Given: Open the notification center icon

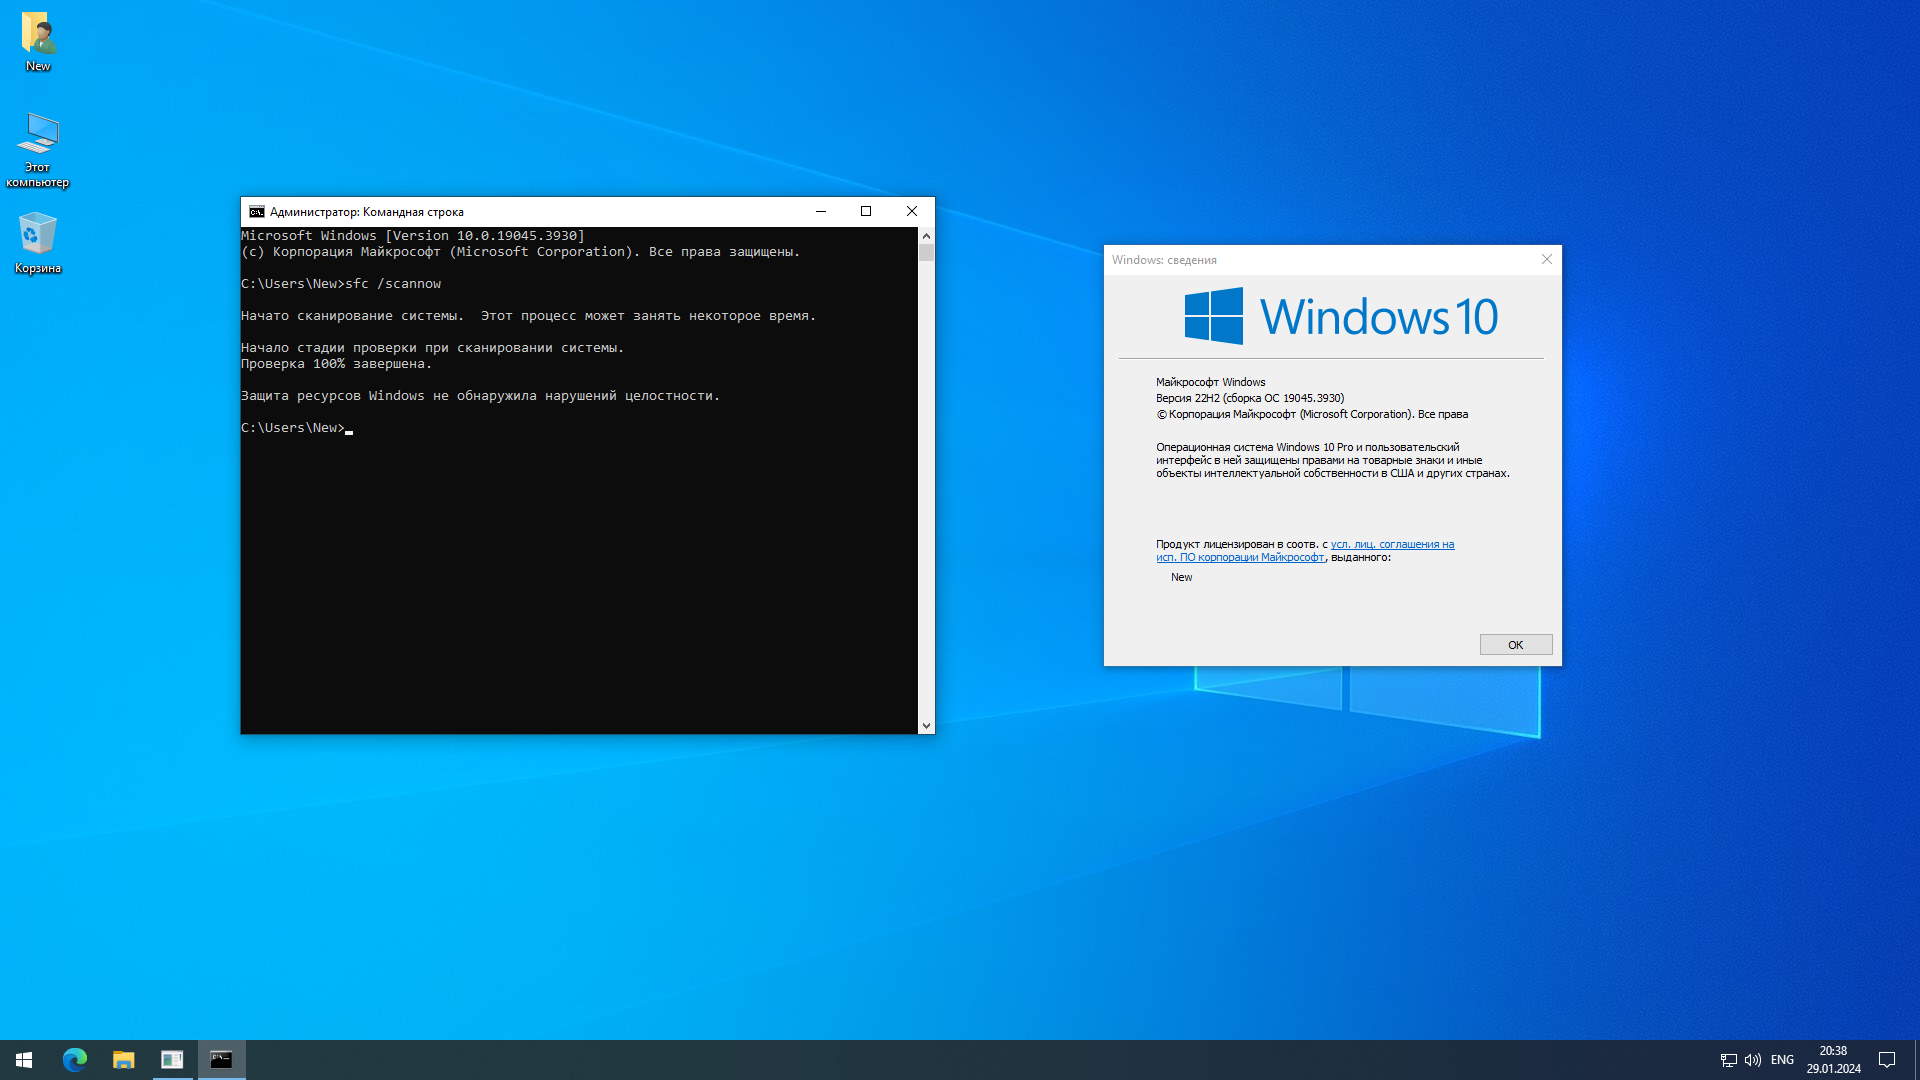Looking at the screenshot, I should click(x=1887, y=1060).
